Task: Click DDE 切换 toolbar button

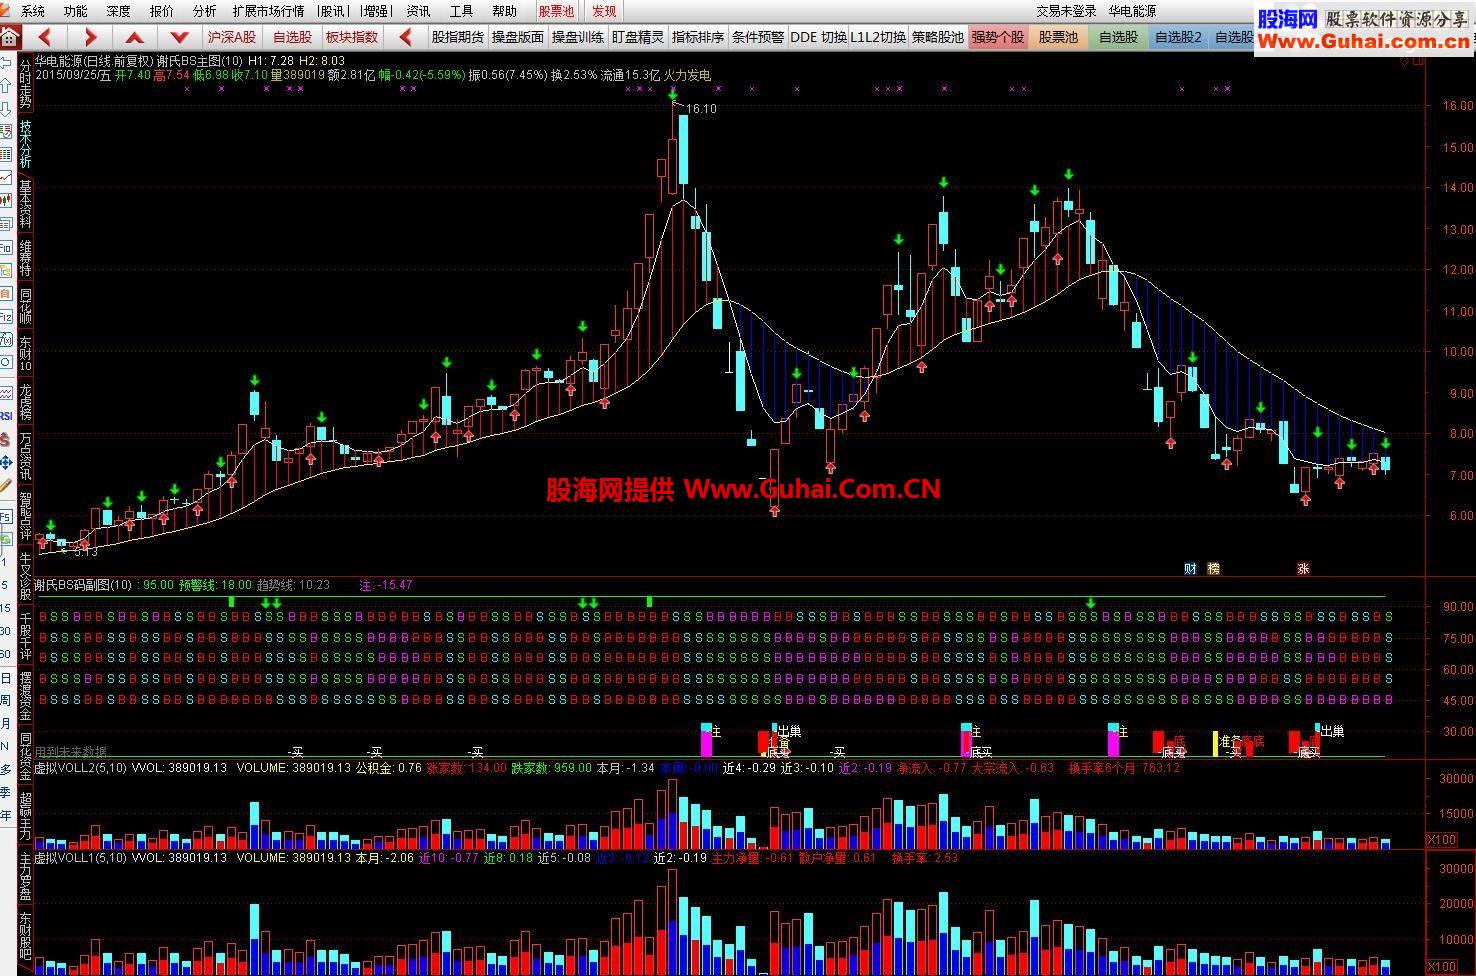Action: click(x=818, y=37)
